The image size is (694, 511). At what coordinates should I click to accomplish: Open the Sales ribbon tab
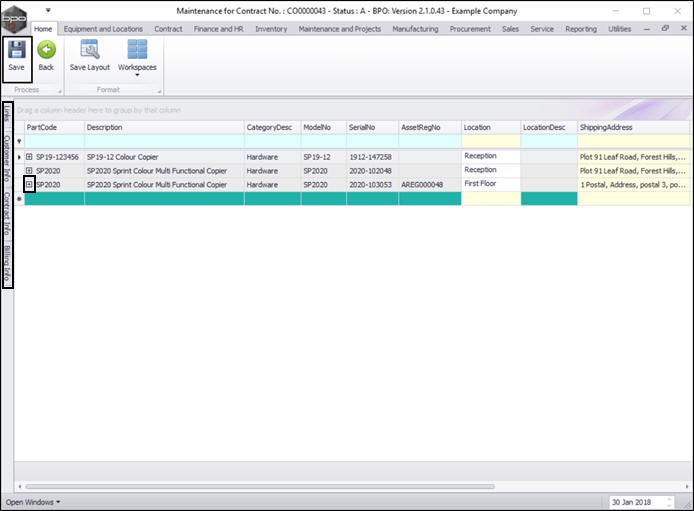(510, 29)
